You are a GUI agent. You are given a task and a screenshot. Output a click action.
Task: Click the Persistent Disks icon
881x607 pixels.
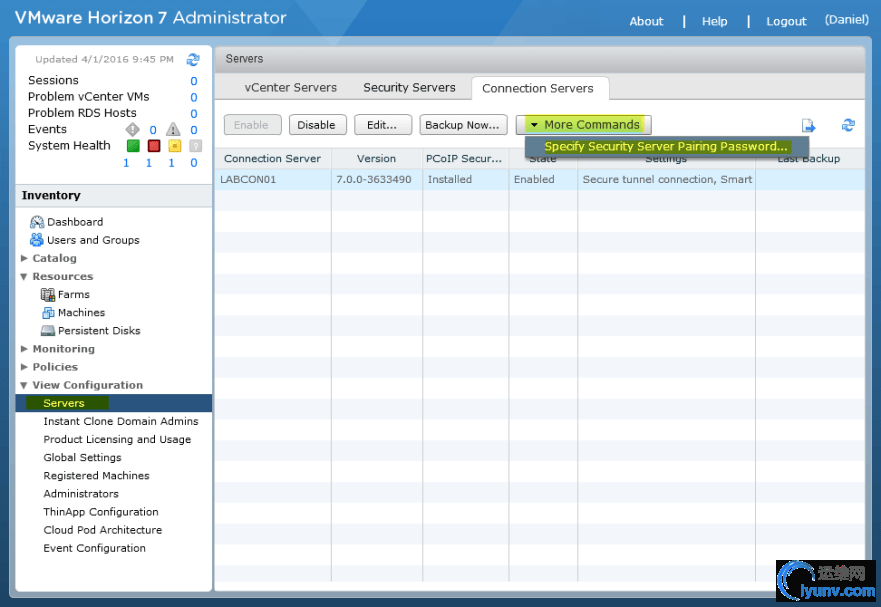[48, 330]
